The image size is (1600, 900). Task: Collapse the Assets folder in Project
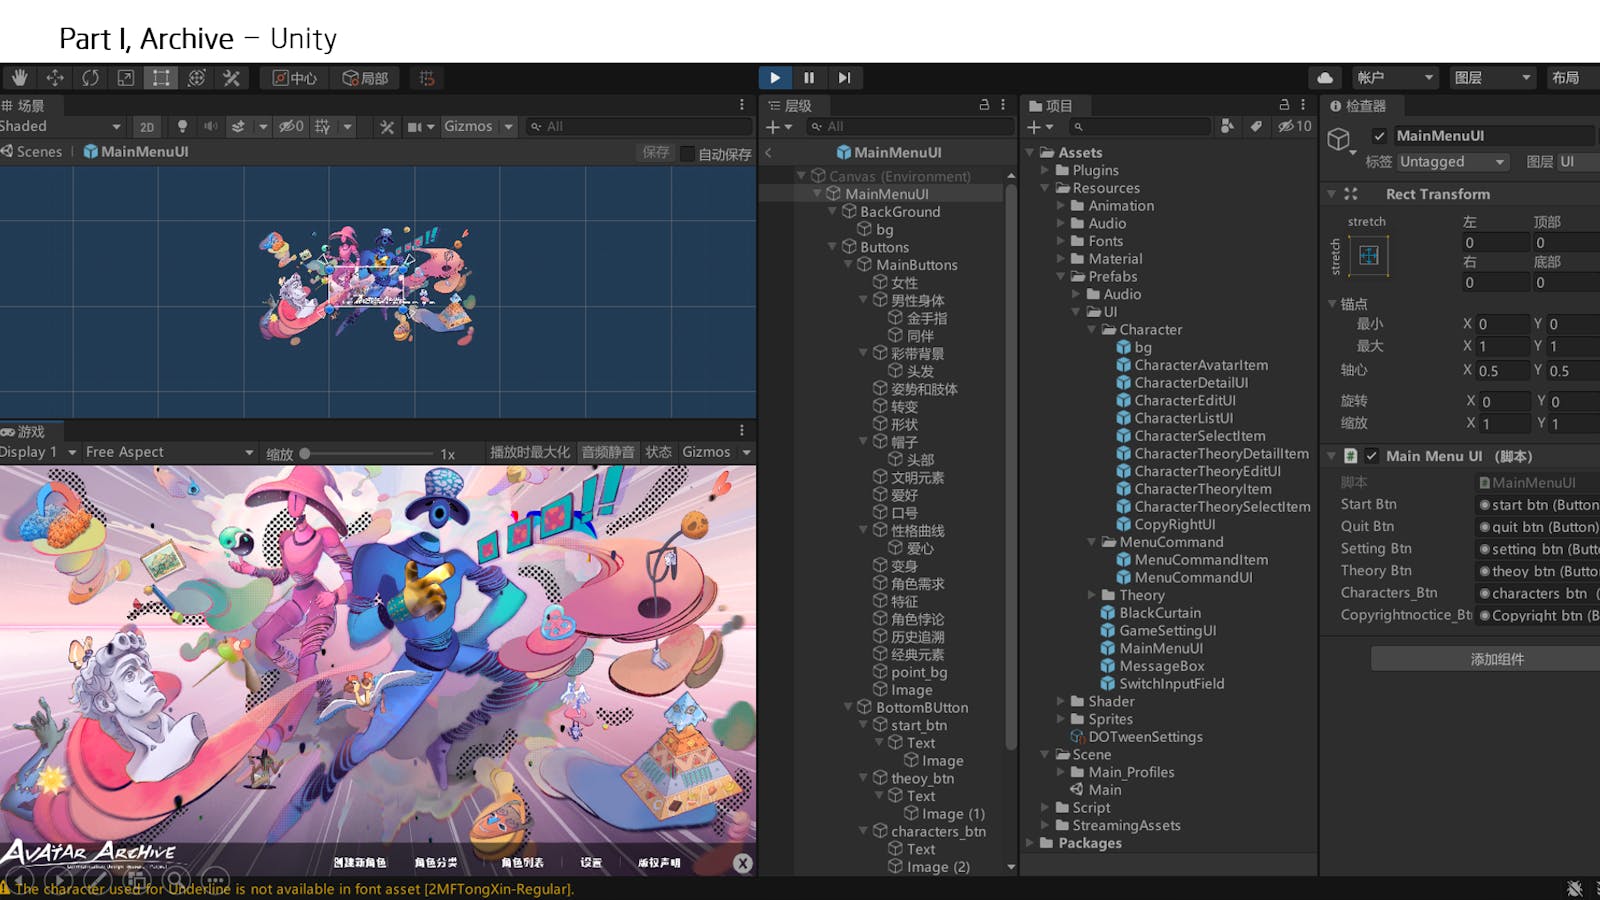pos(1031,153)
